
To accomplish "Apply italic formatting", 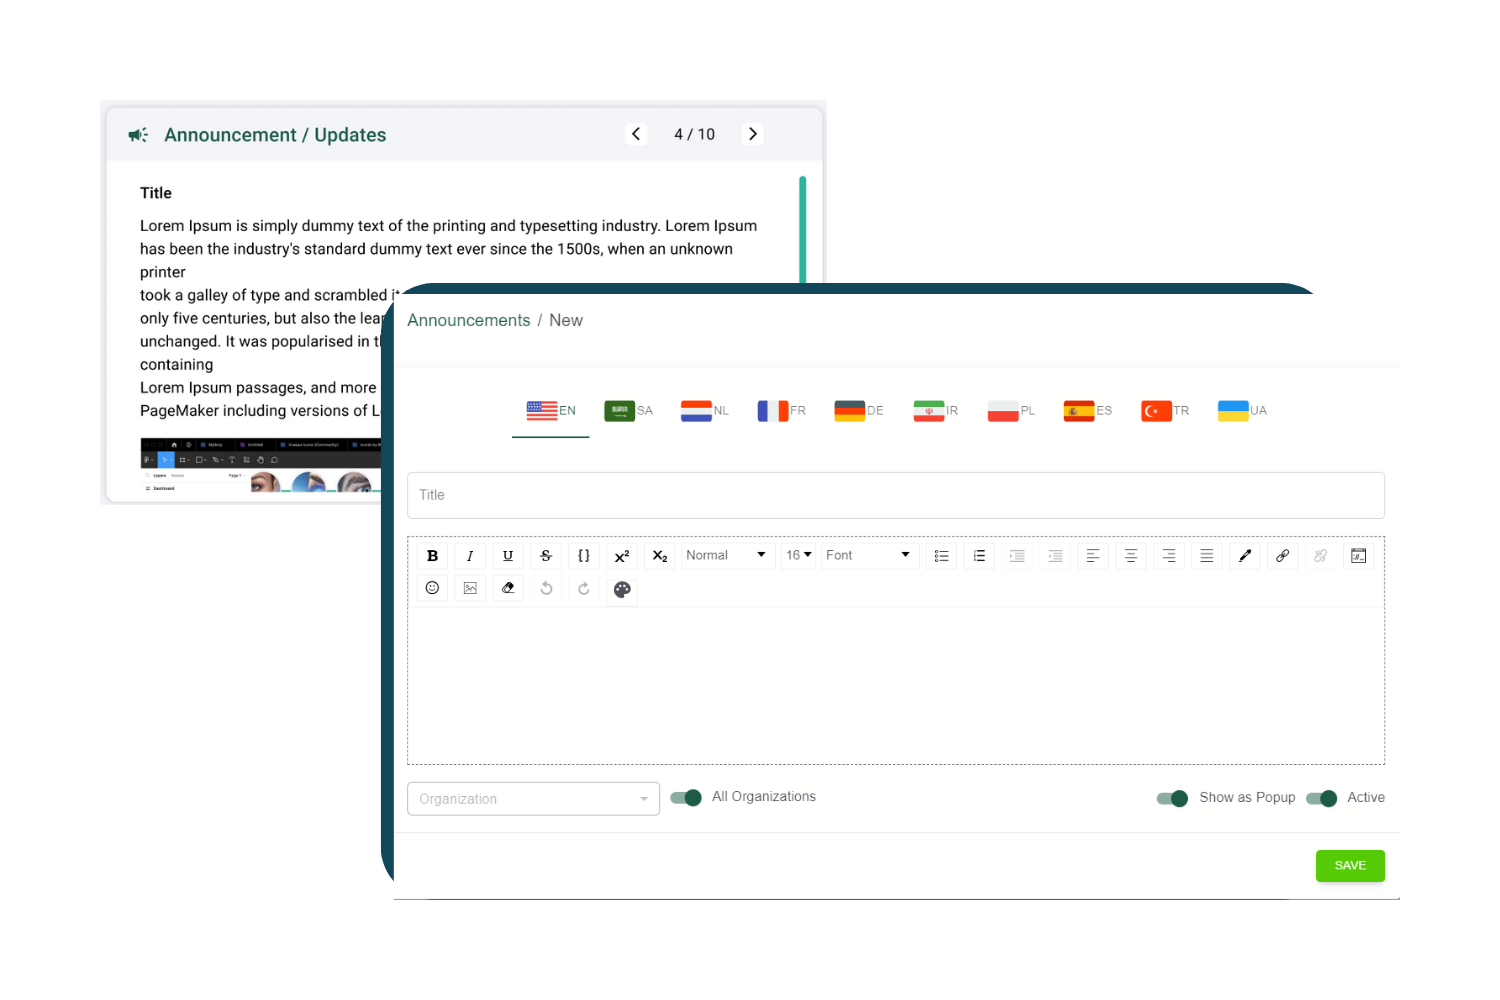I will coord(470,556).
